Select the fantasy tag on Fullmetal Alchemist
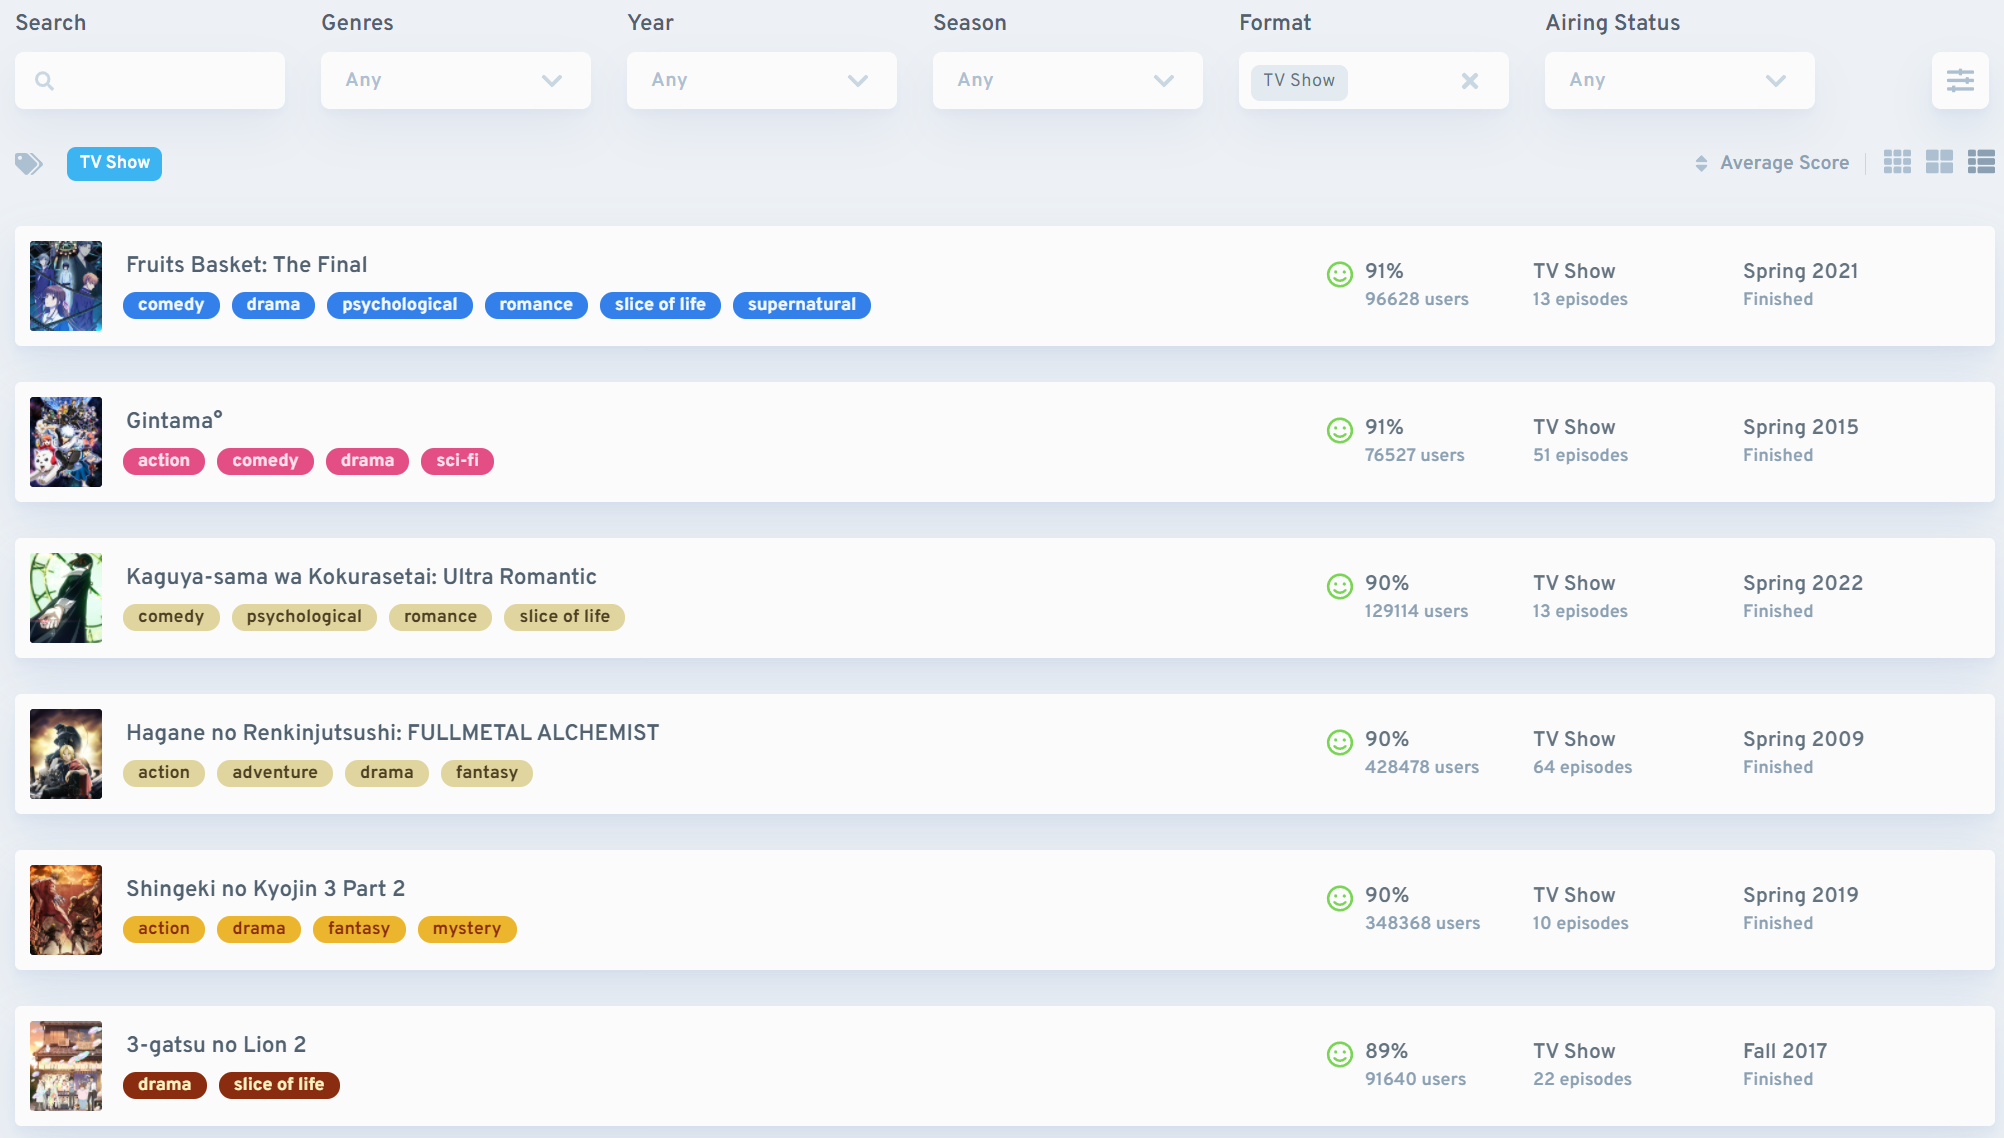This screenshot has height=1138, width=2004. 487,773
